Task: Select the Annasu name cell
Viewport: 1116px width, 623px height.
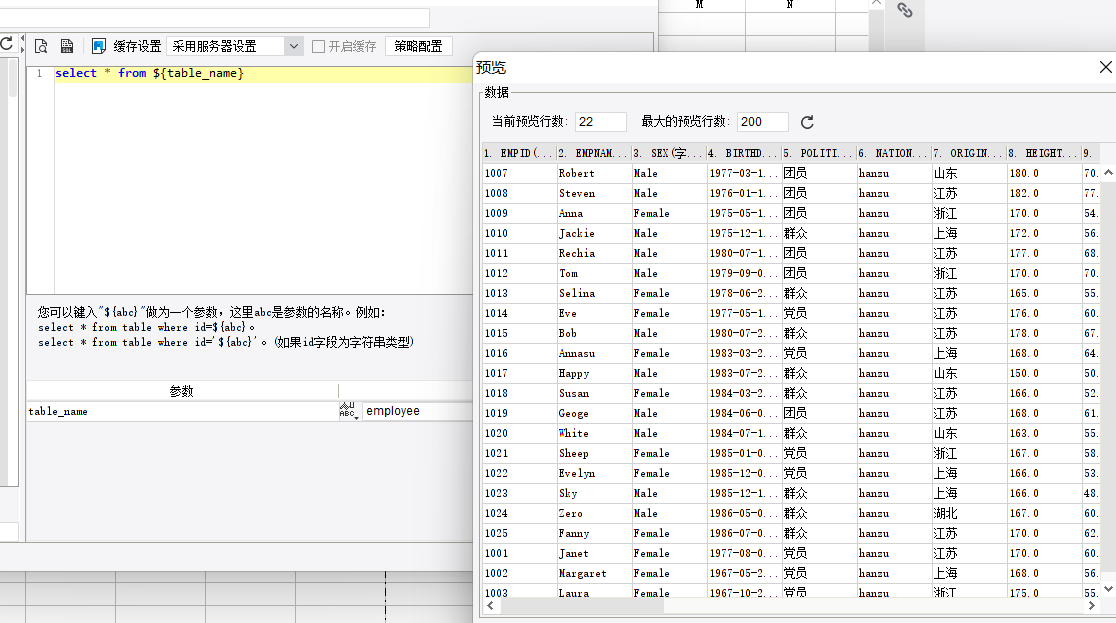Action: (594, 353)
